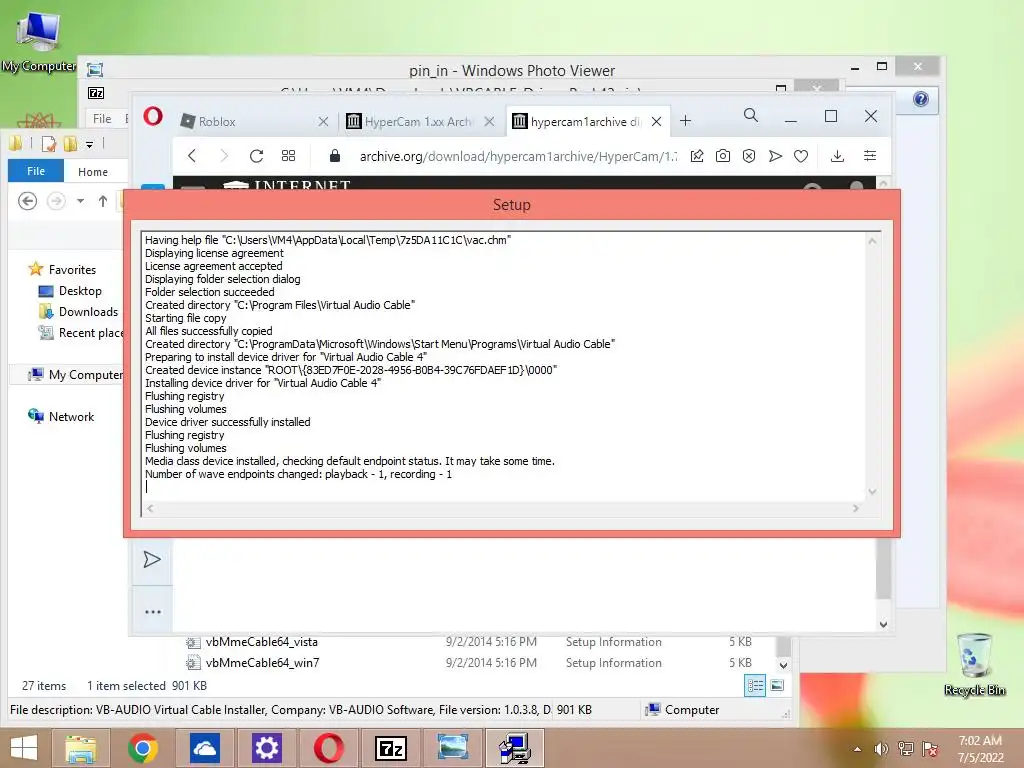The image size is (1024, 768).
Task: Open the Recycle Bin desktop icon
Action: (975, 664)
